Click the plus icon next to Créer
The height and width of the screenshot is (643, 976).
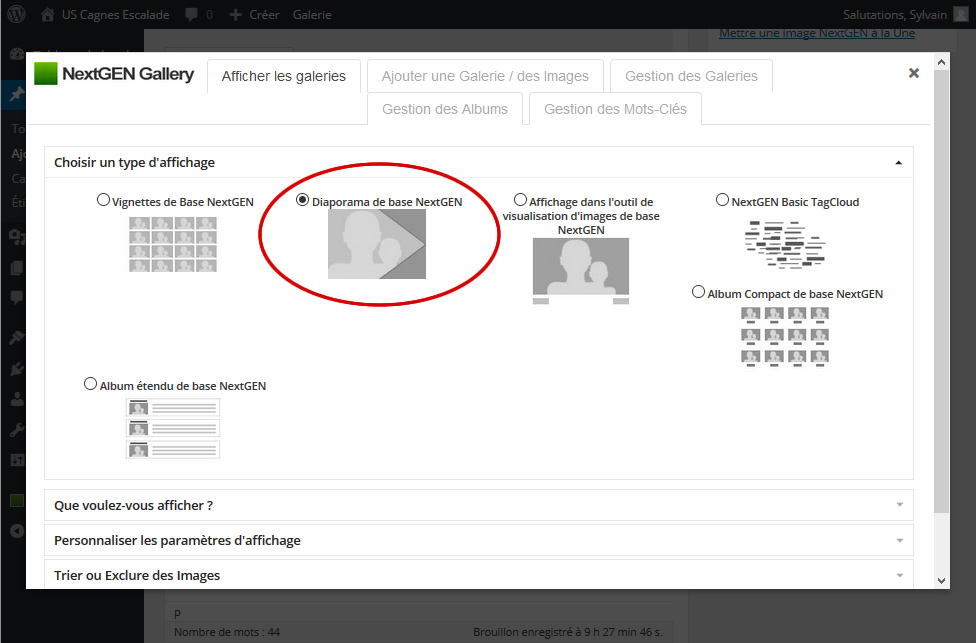click(235, 14)
